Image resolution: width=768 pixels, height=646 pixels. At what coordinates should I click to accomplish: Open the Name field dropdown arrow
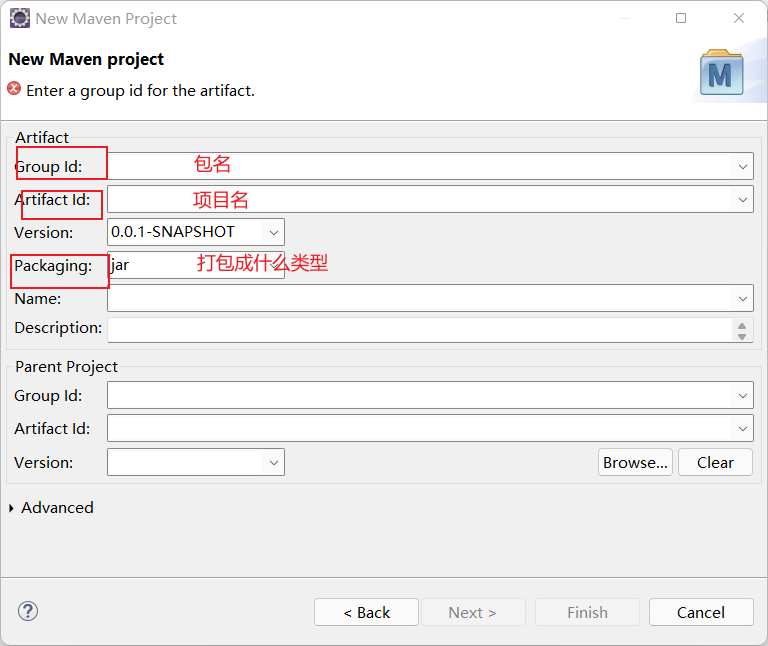(743, 298)
